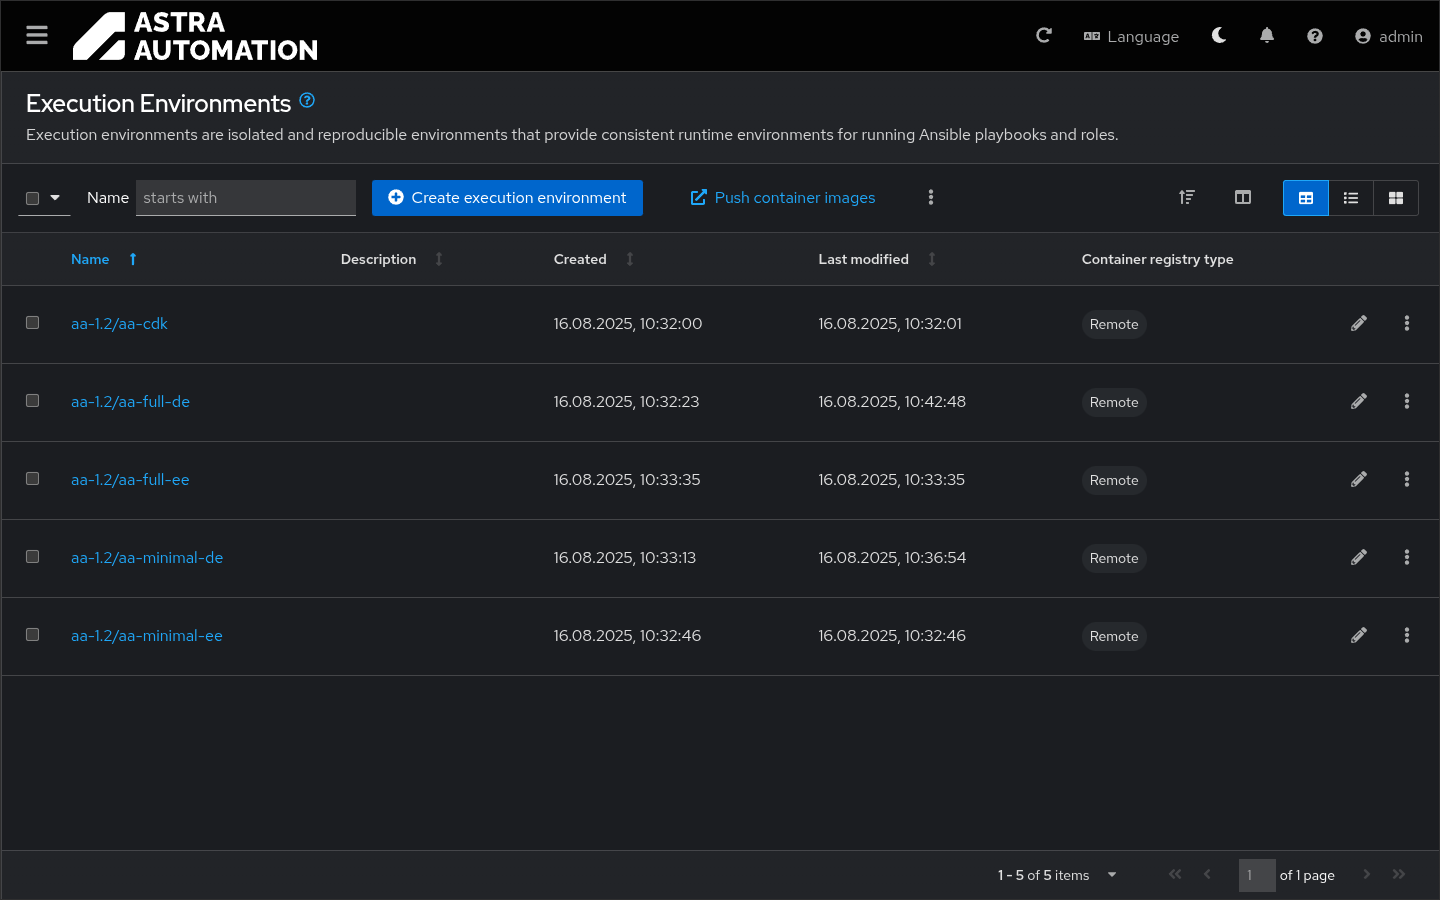Toggle dark mode moon icon
This screenshot has height=900, width=1440.
point(1219,36)
